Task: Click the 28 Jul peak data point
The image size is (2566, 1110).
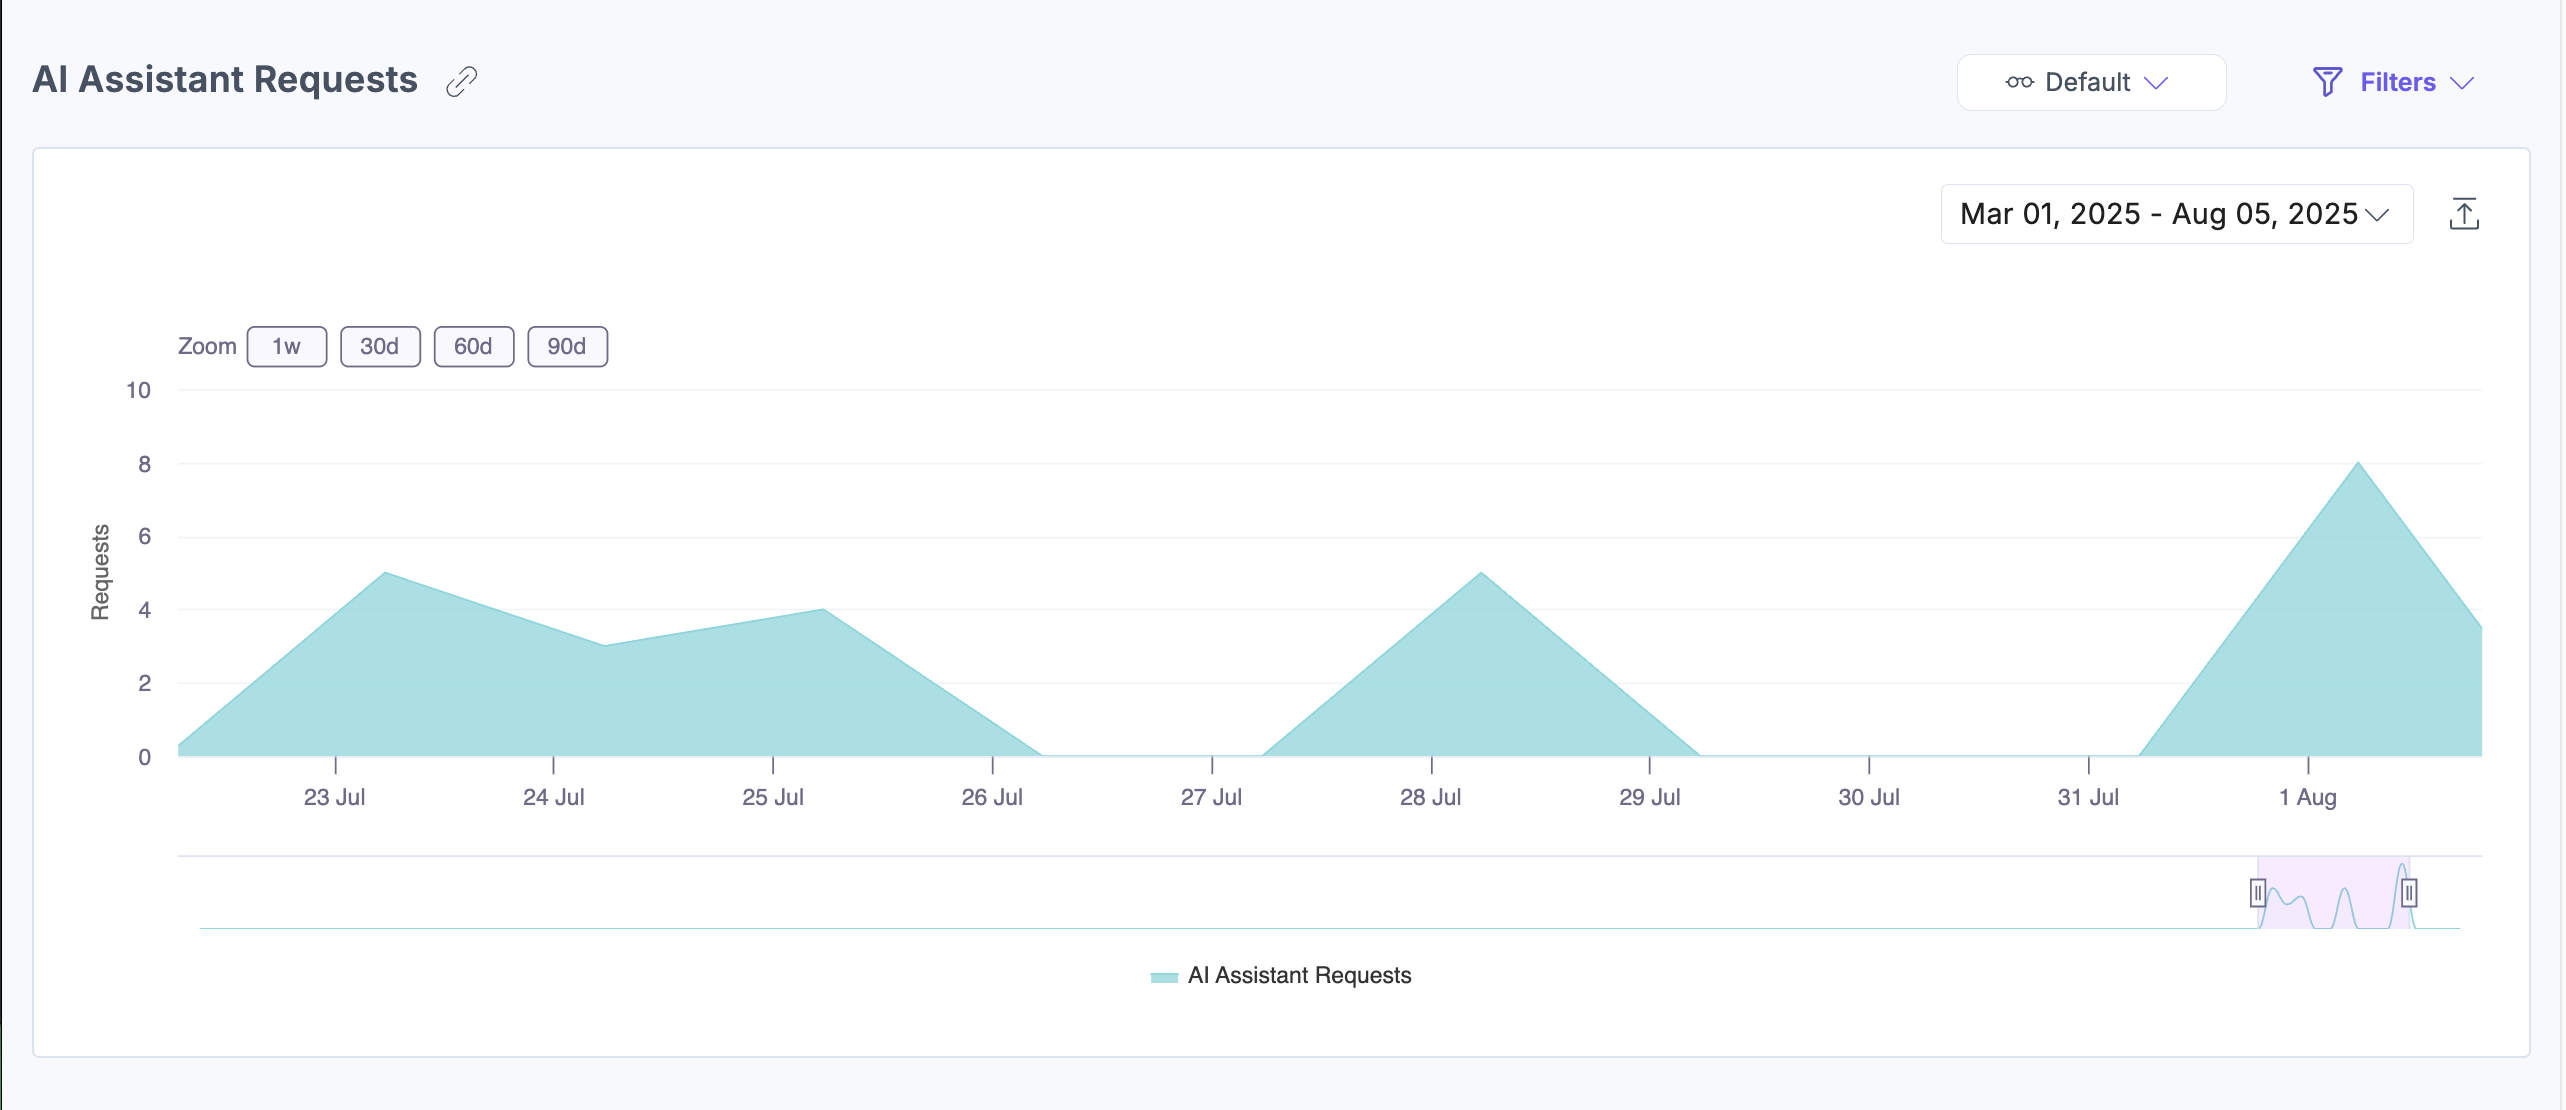Action: 1481,573
